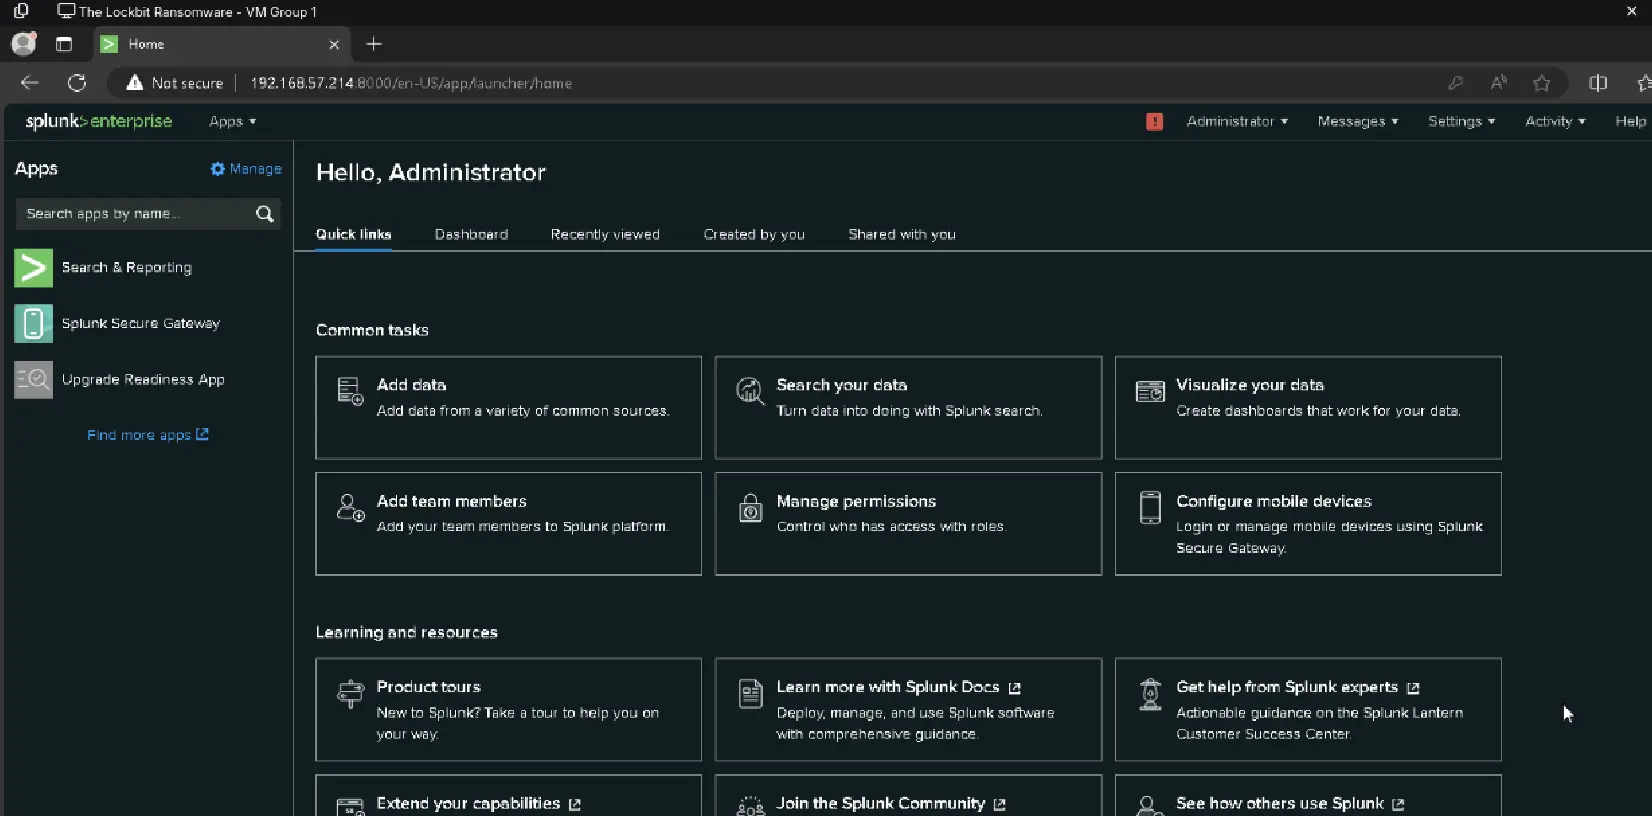Open the Manage permissions card title
Viewport: 1652px width, 816px height.
click(856, 501)
